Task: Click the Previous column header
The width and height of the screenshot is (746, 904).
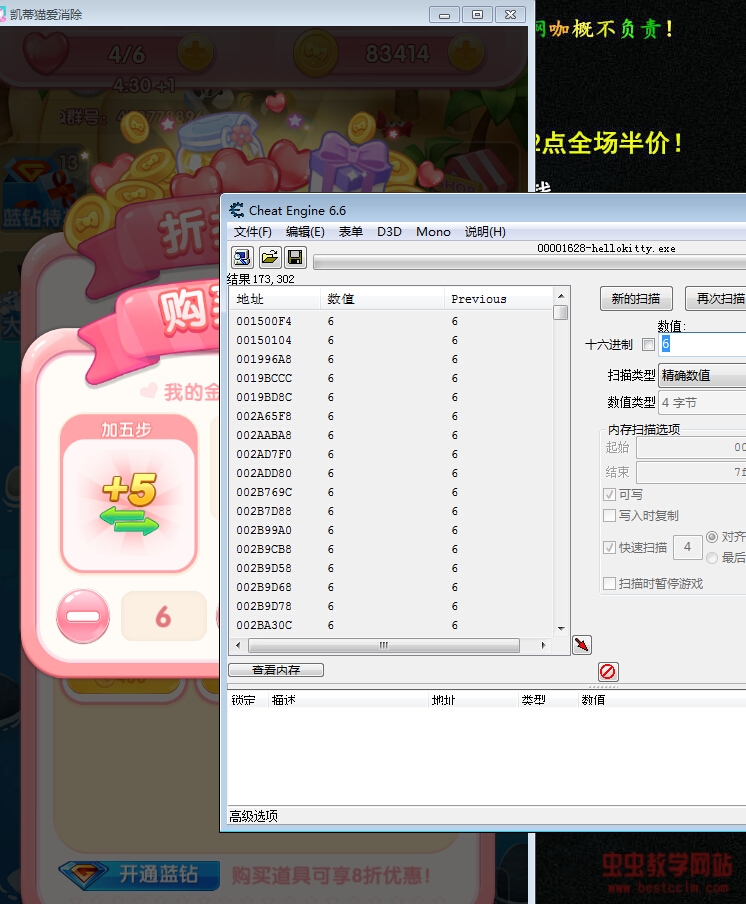Action: [x=499, y=299]
